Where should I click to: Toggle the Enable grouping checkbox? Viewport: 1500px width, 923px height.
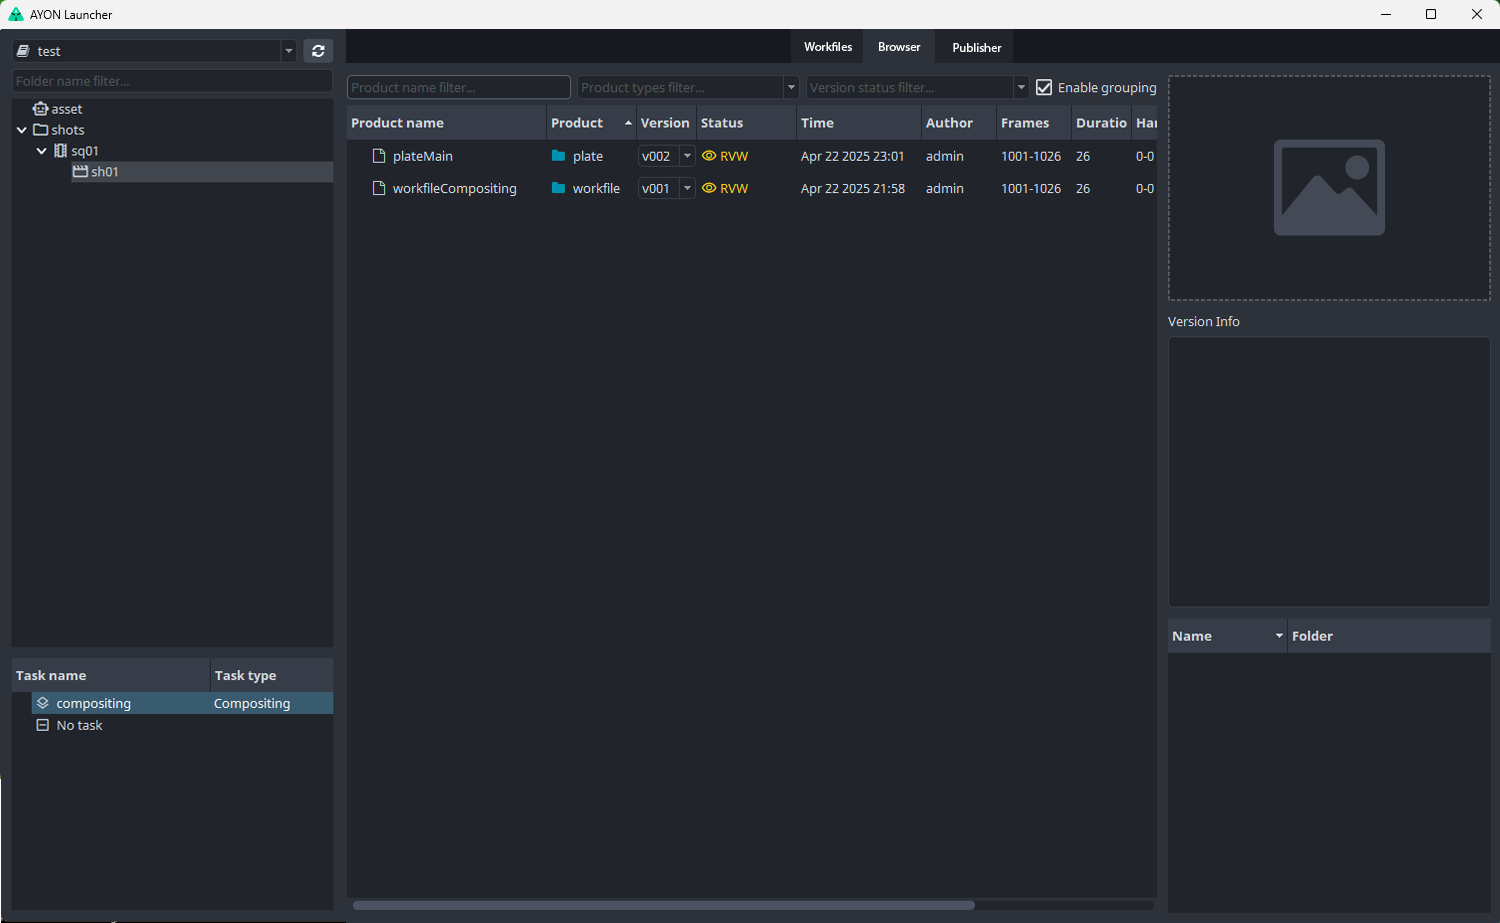click(1044, 88)
